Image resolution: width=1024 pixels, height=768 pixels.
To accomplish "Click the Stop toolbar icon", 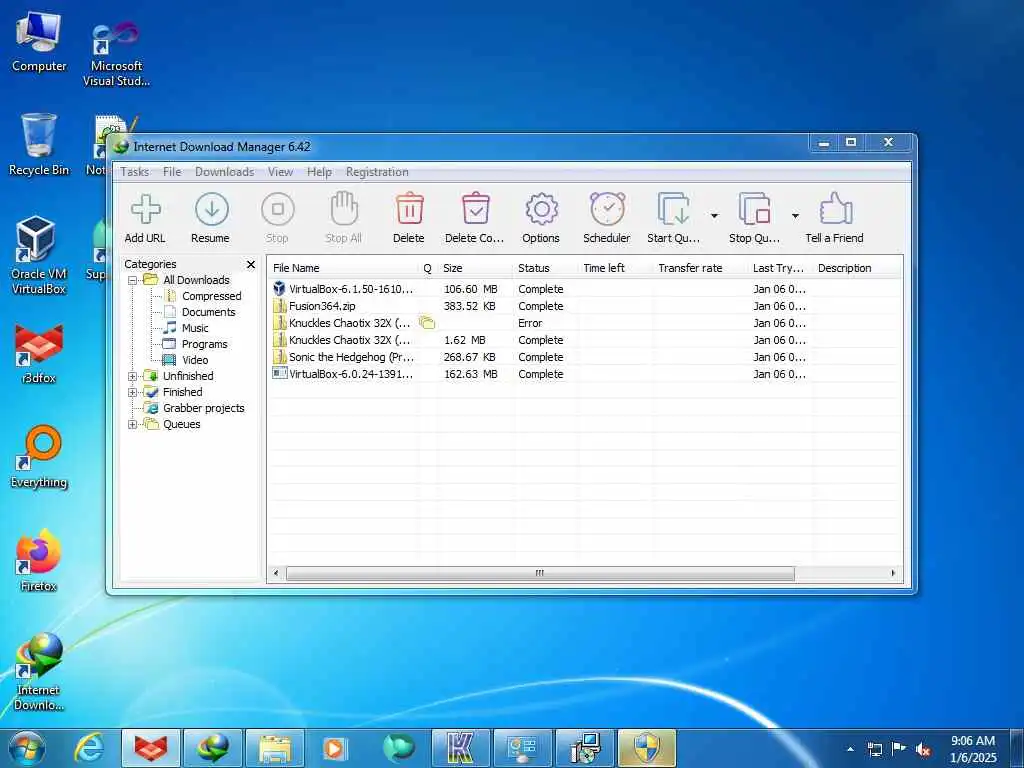I will click(x=278, y=210).
